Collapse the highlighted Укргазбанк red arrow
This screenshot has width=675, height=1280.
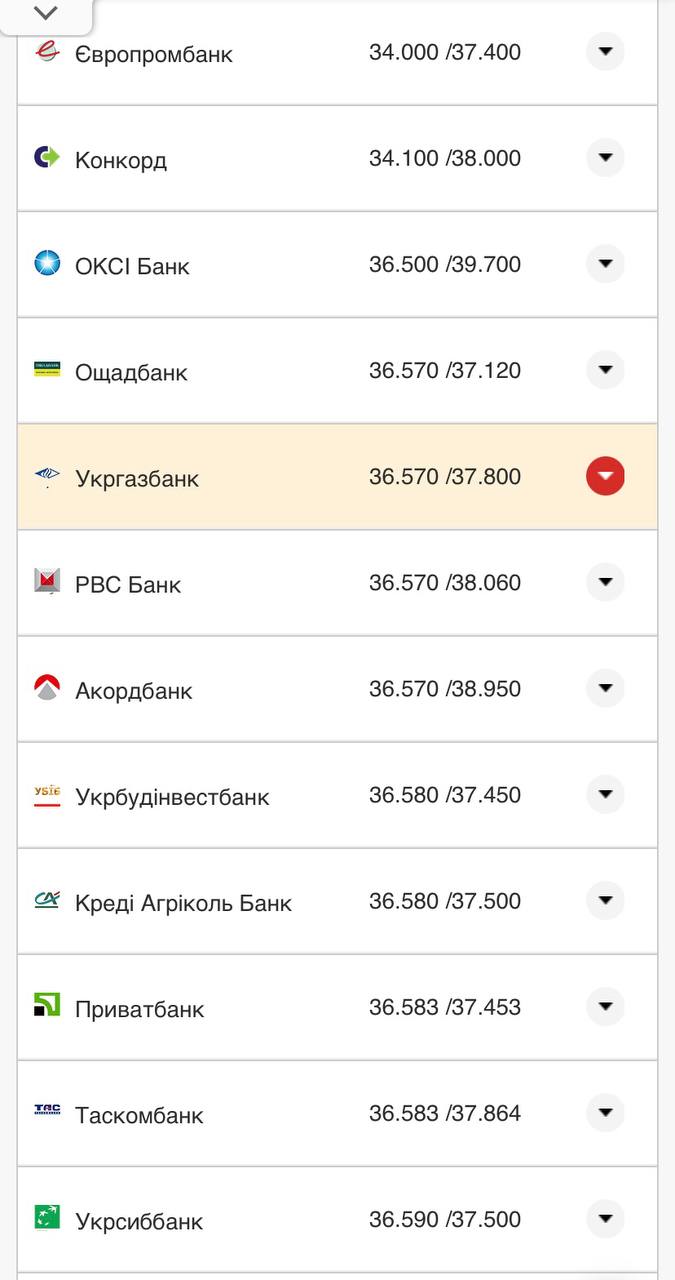(x=605, y=476)
